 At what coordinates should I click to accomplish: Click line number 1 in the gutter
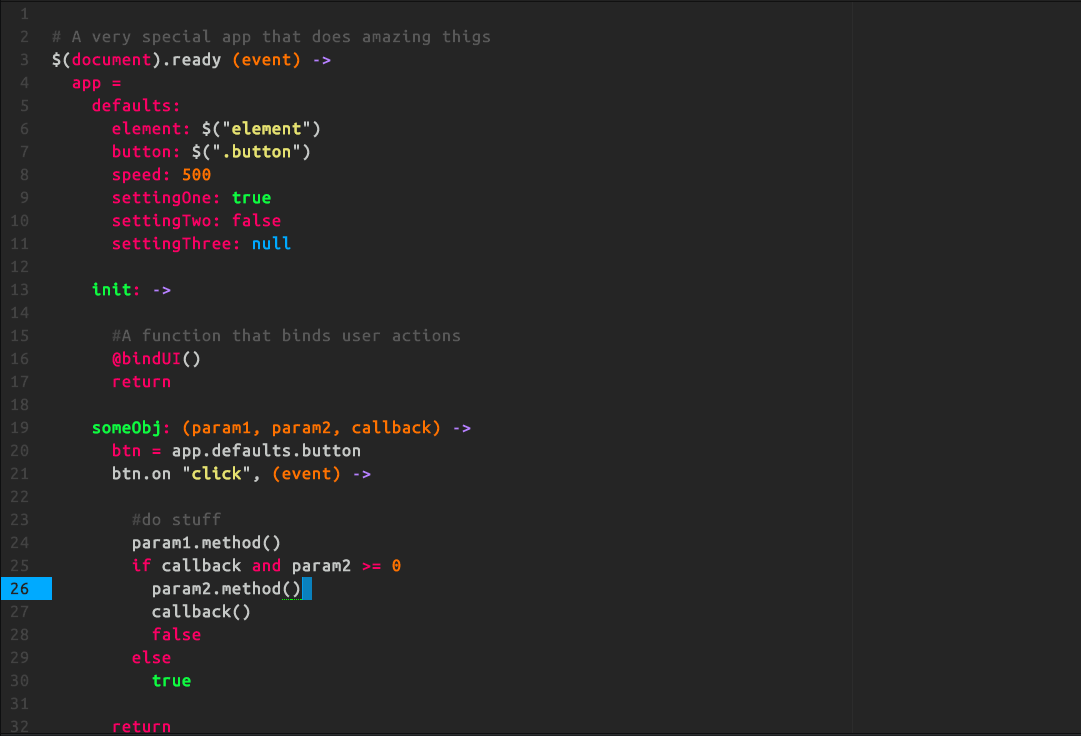point(22,13)
